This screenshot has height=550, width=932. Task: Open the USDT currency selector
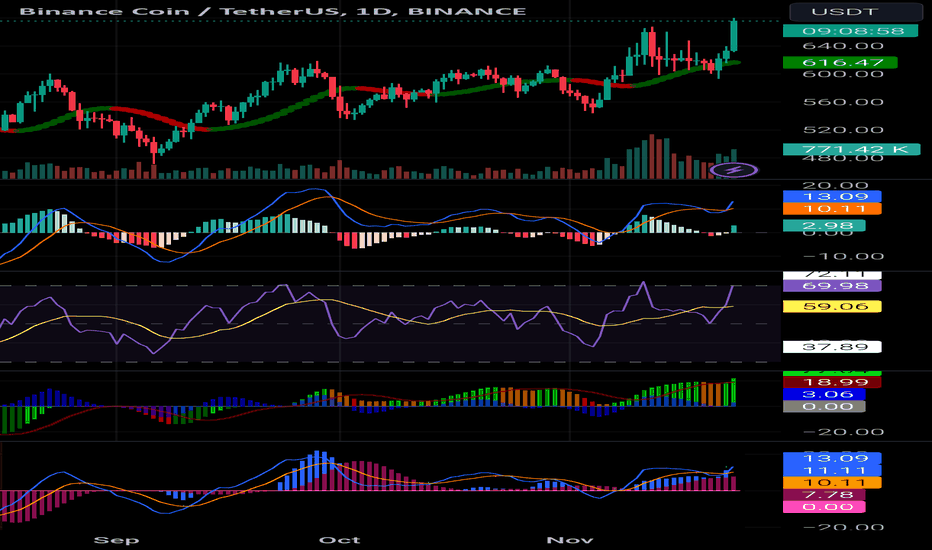856,12
